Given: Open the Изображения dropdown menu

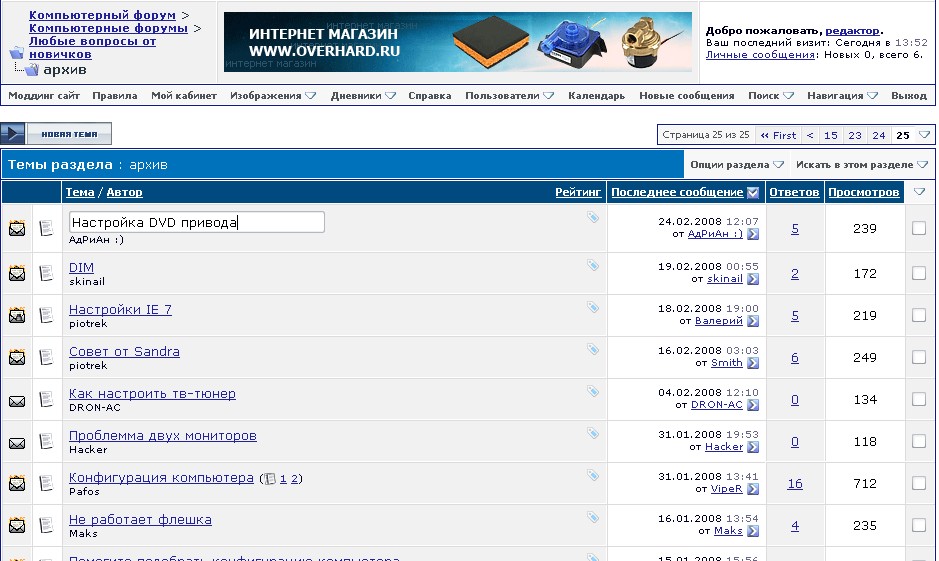Looking at the screenshot, I should click(x=272, y=96).
